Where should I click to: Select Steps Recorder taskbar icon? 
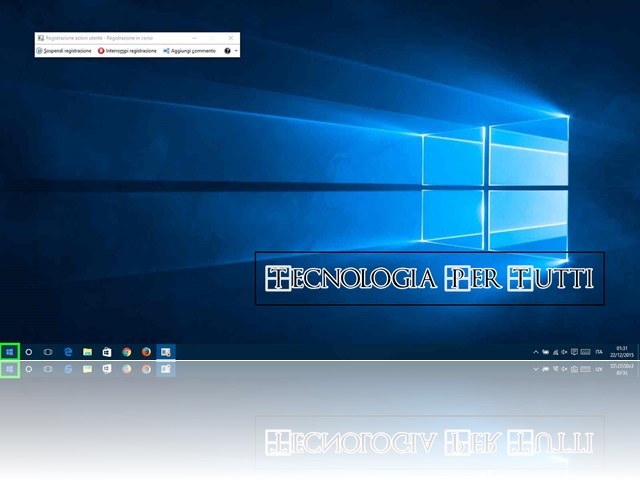166,352
